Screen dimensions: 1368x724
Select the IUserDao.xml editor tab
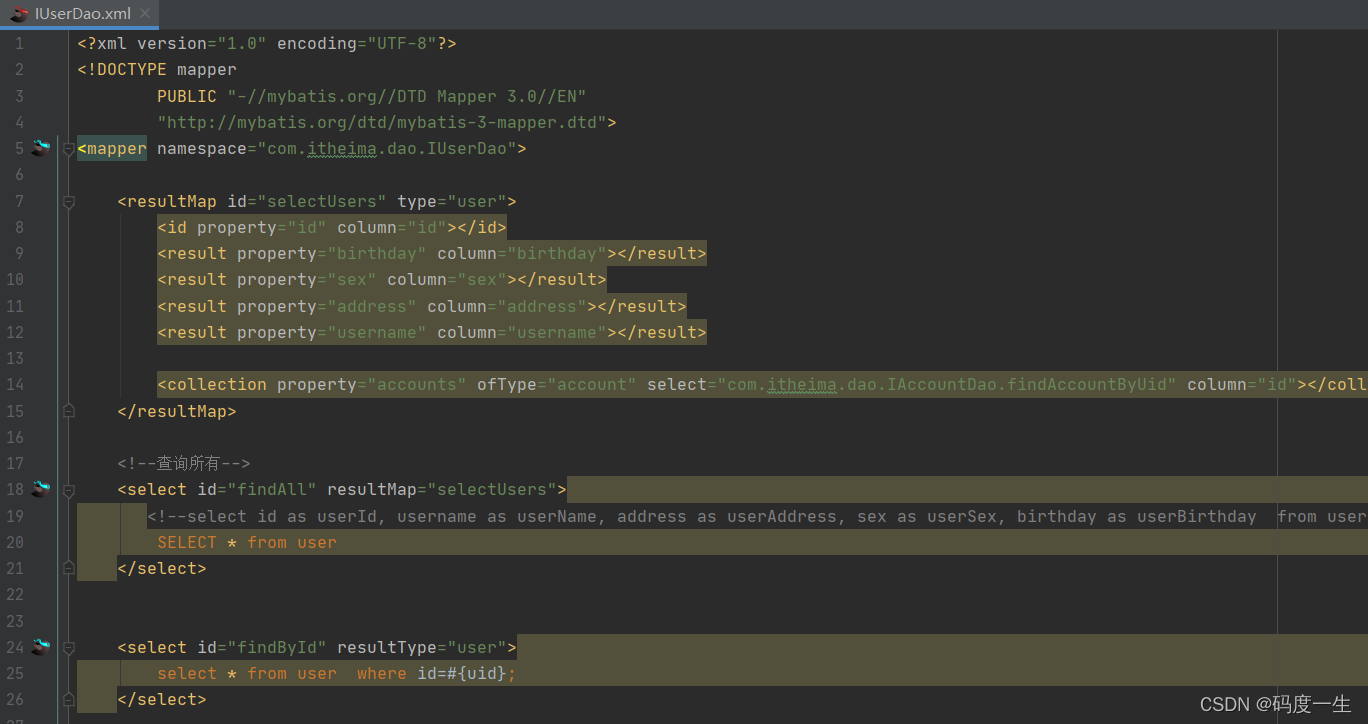(77, 14)
